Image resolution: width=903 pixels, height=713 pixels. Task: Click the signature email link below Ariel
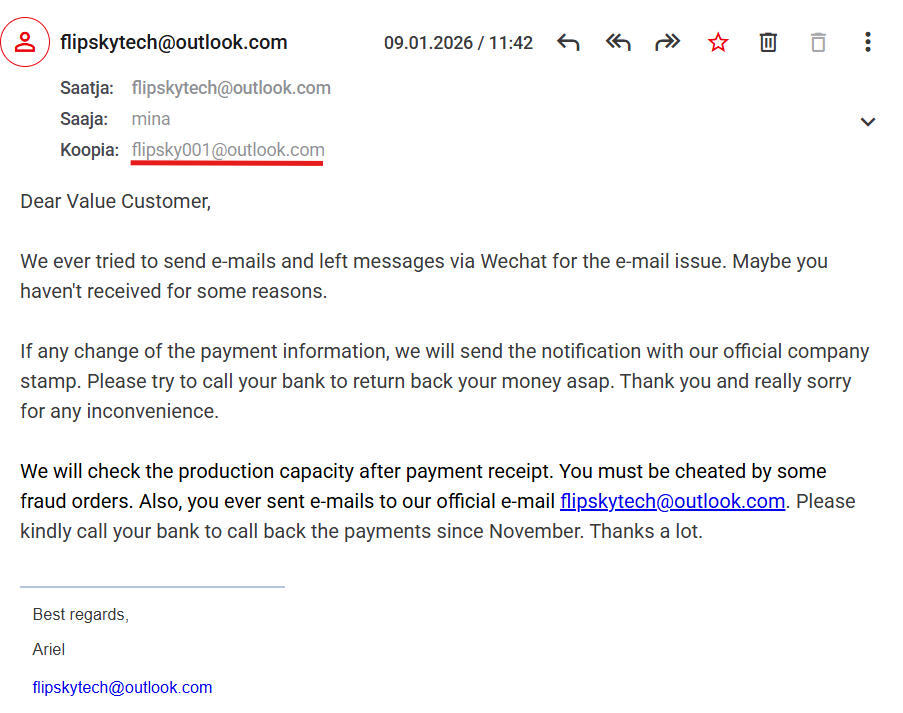coord(122,687)
